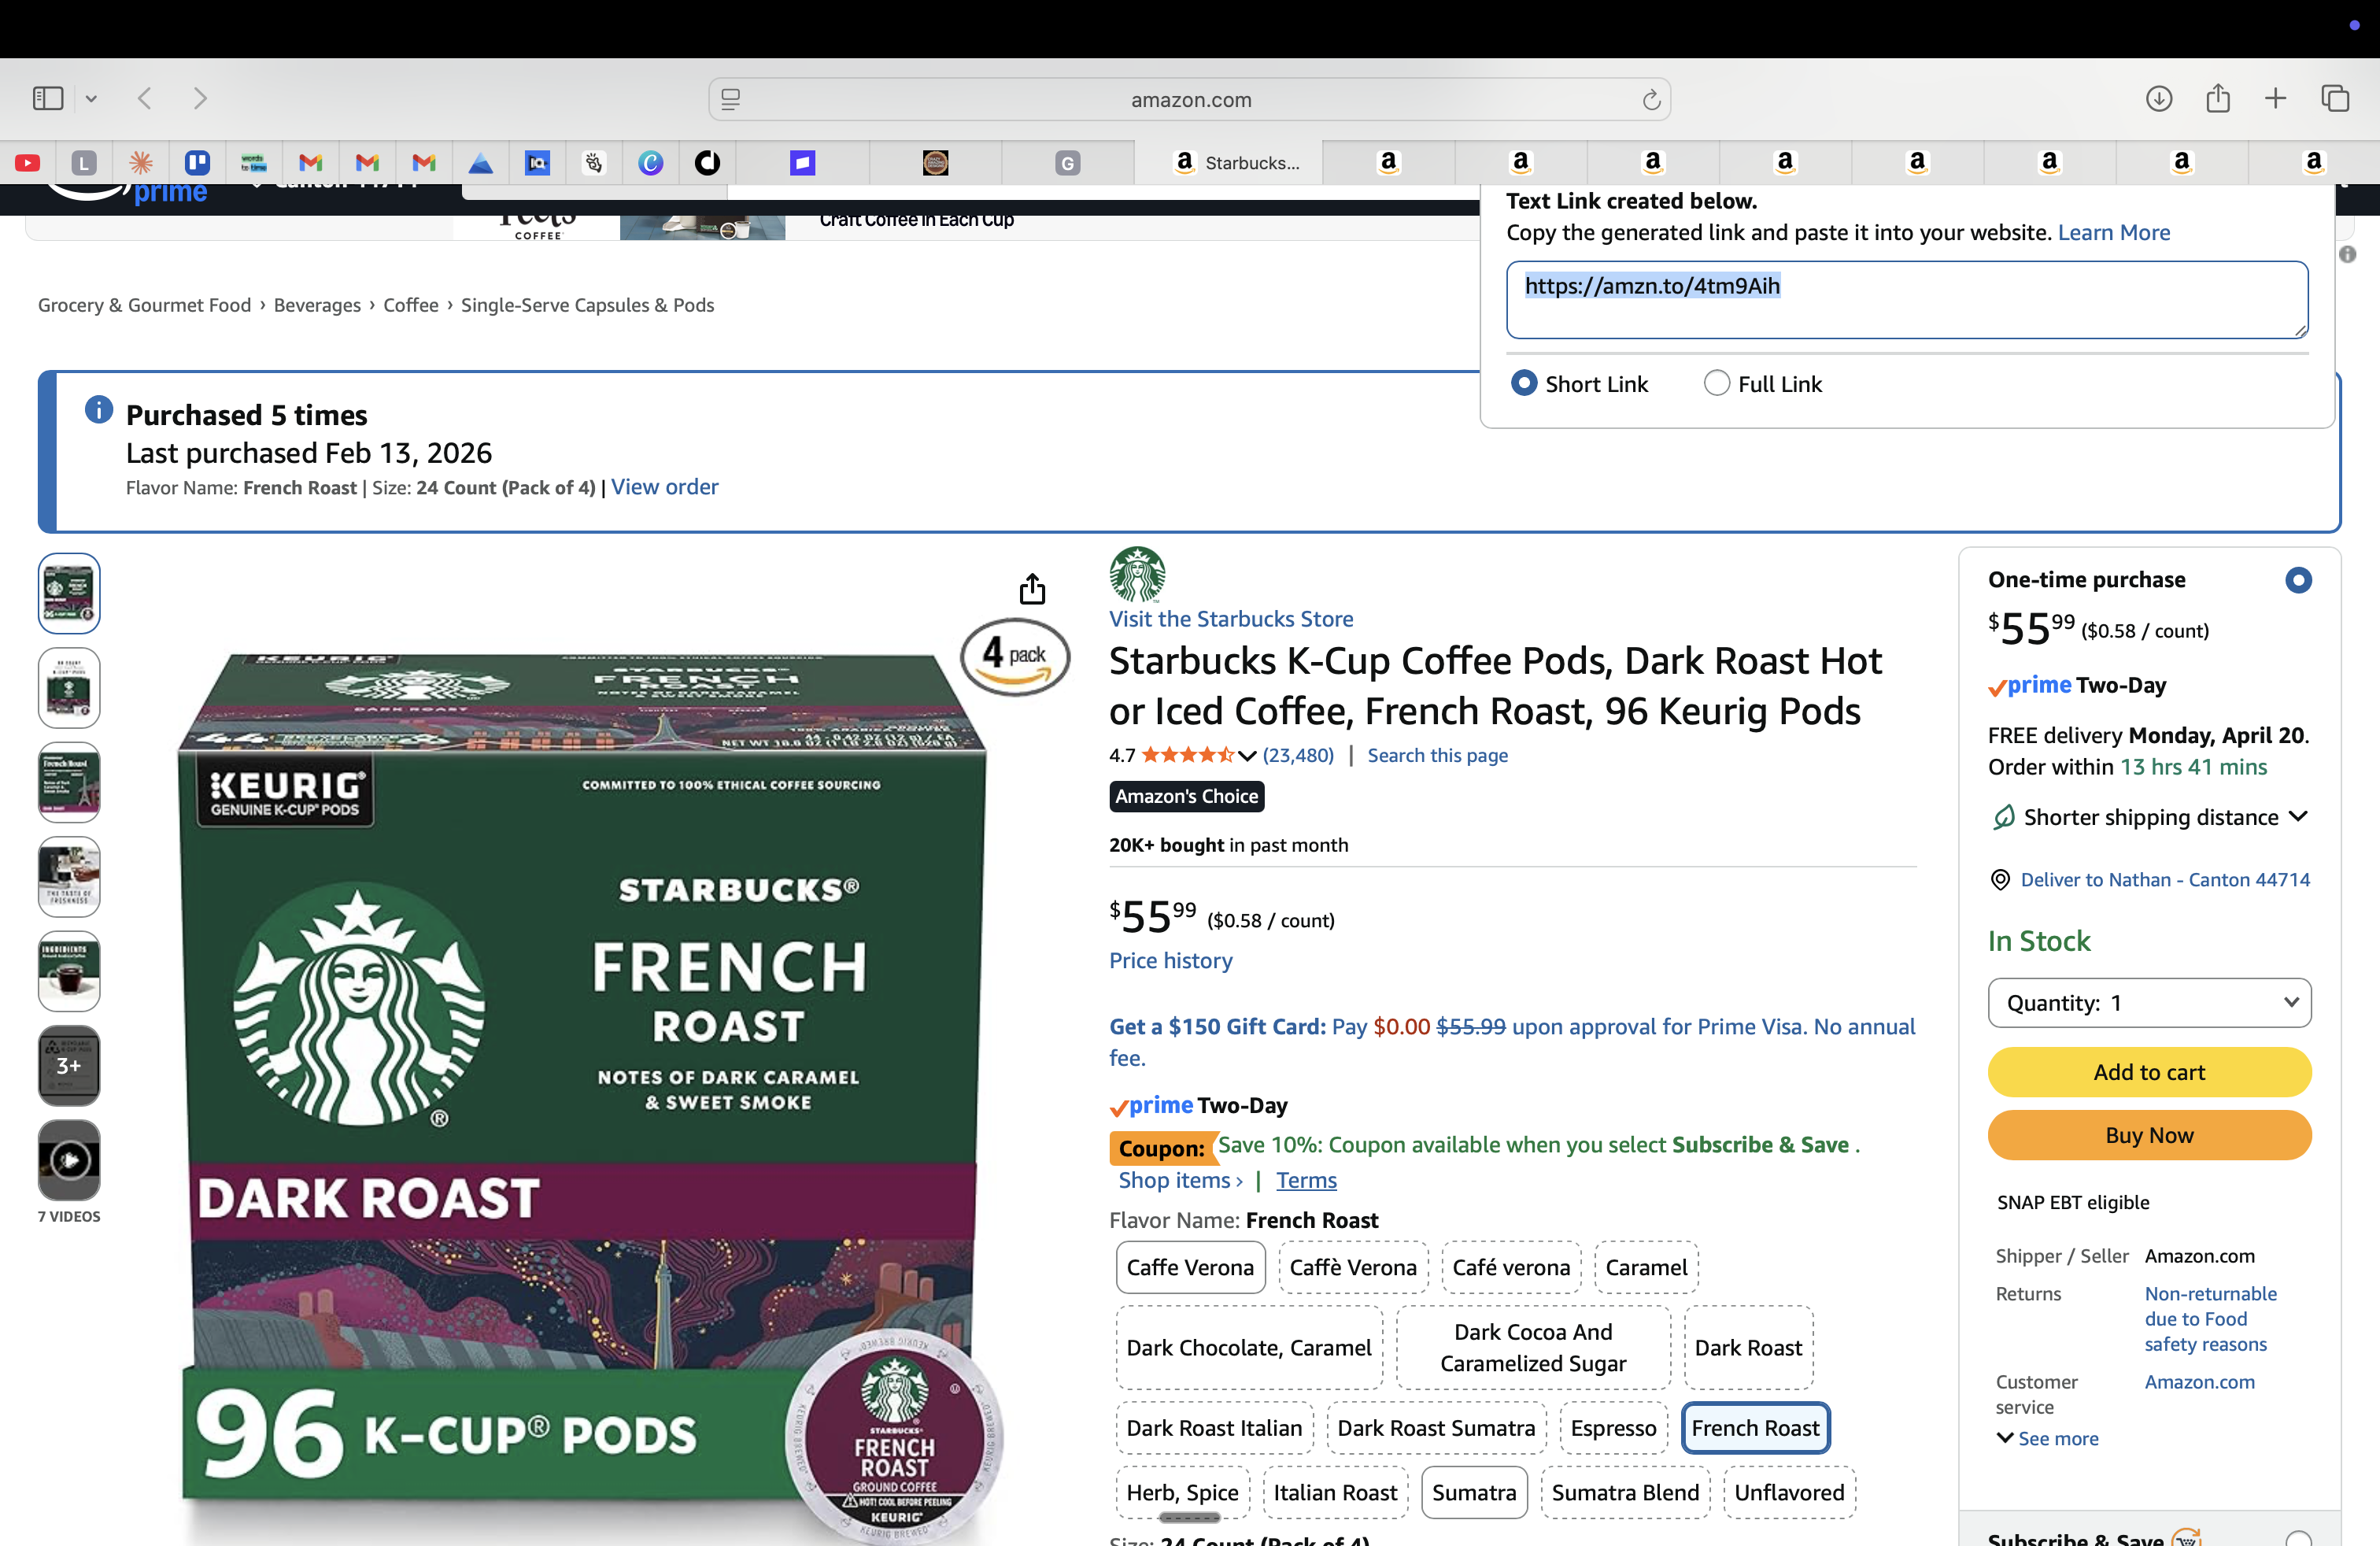Switch to the YouTube pinned tab
The image size is (2380, 1546).
pyautogui.click(x=27, y=162)
